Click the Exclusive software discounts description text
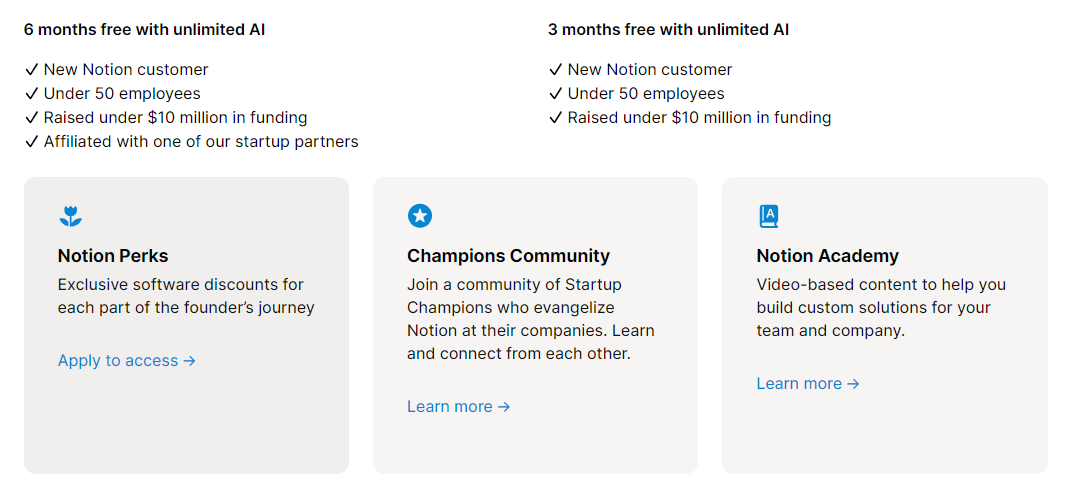Screen dimensions: 1073x493 [x=186, y=296]
